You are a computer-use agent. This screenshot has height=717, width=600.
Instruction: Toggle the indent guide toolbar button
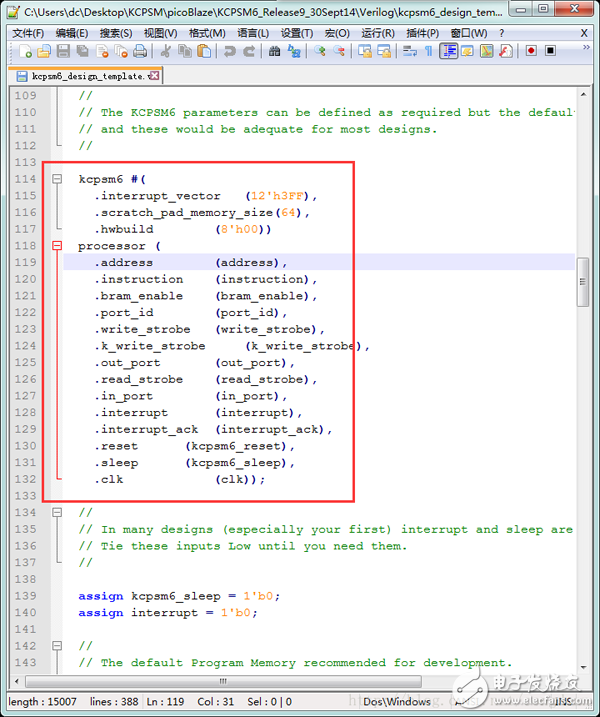click(449, 51)
